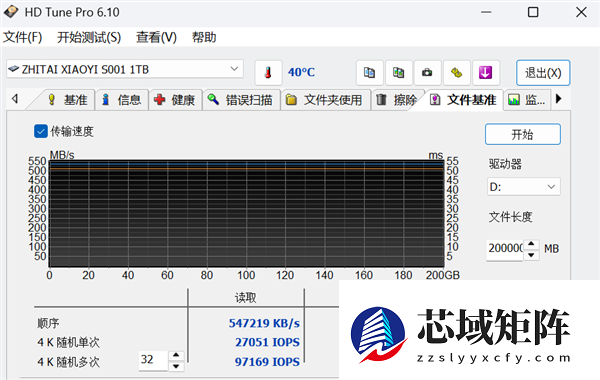Switch to the 文件夹使用 tab

(325, 100)
